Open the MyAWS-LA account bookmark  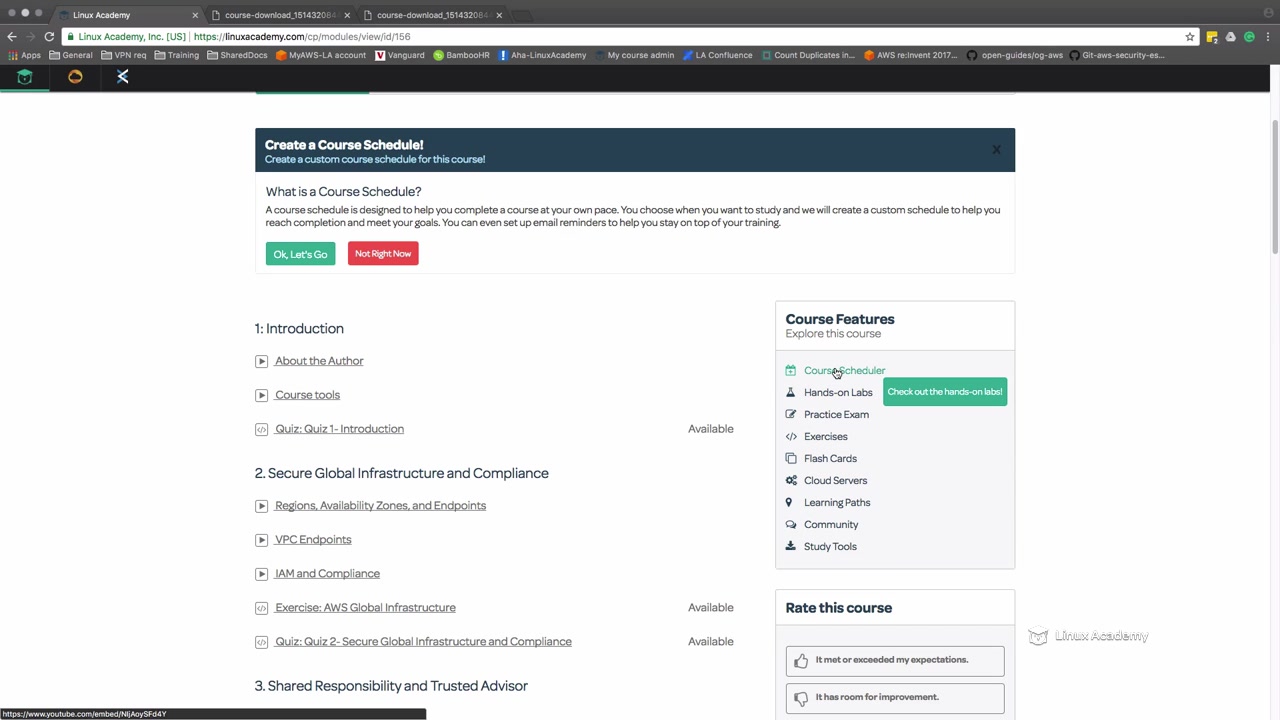[x=321, y=55]
